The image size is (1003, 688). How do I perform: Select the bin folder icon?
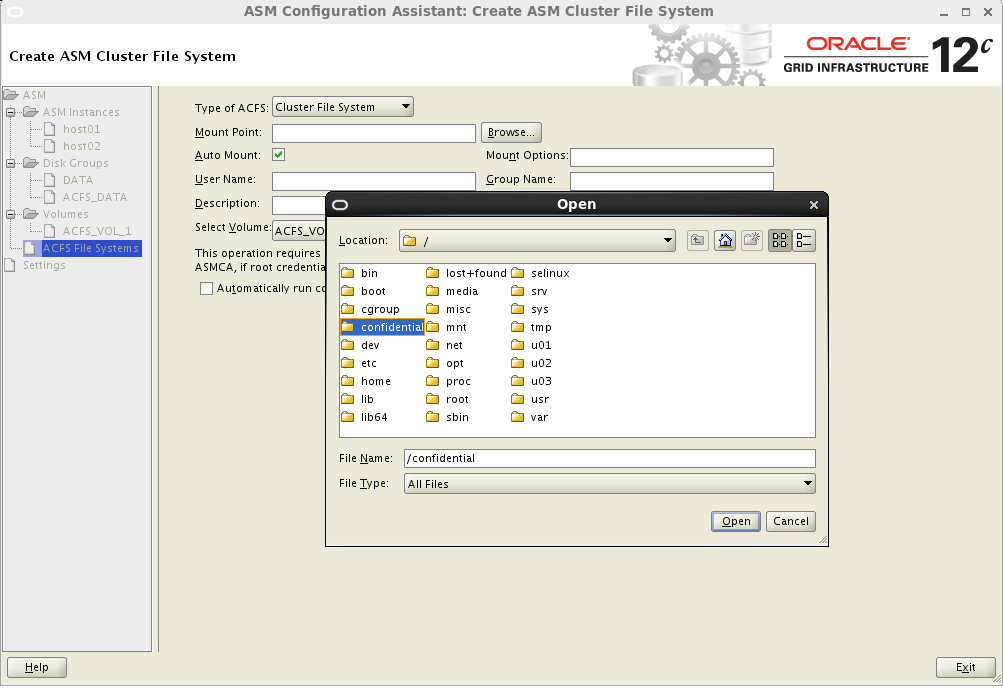348,273
